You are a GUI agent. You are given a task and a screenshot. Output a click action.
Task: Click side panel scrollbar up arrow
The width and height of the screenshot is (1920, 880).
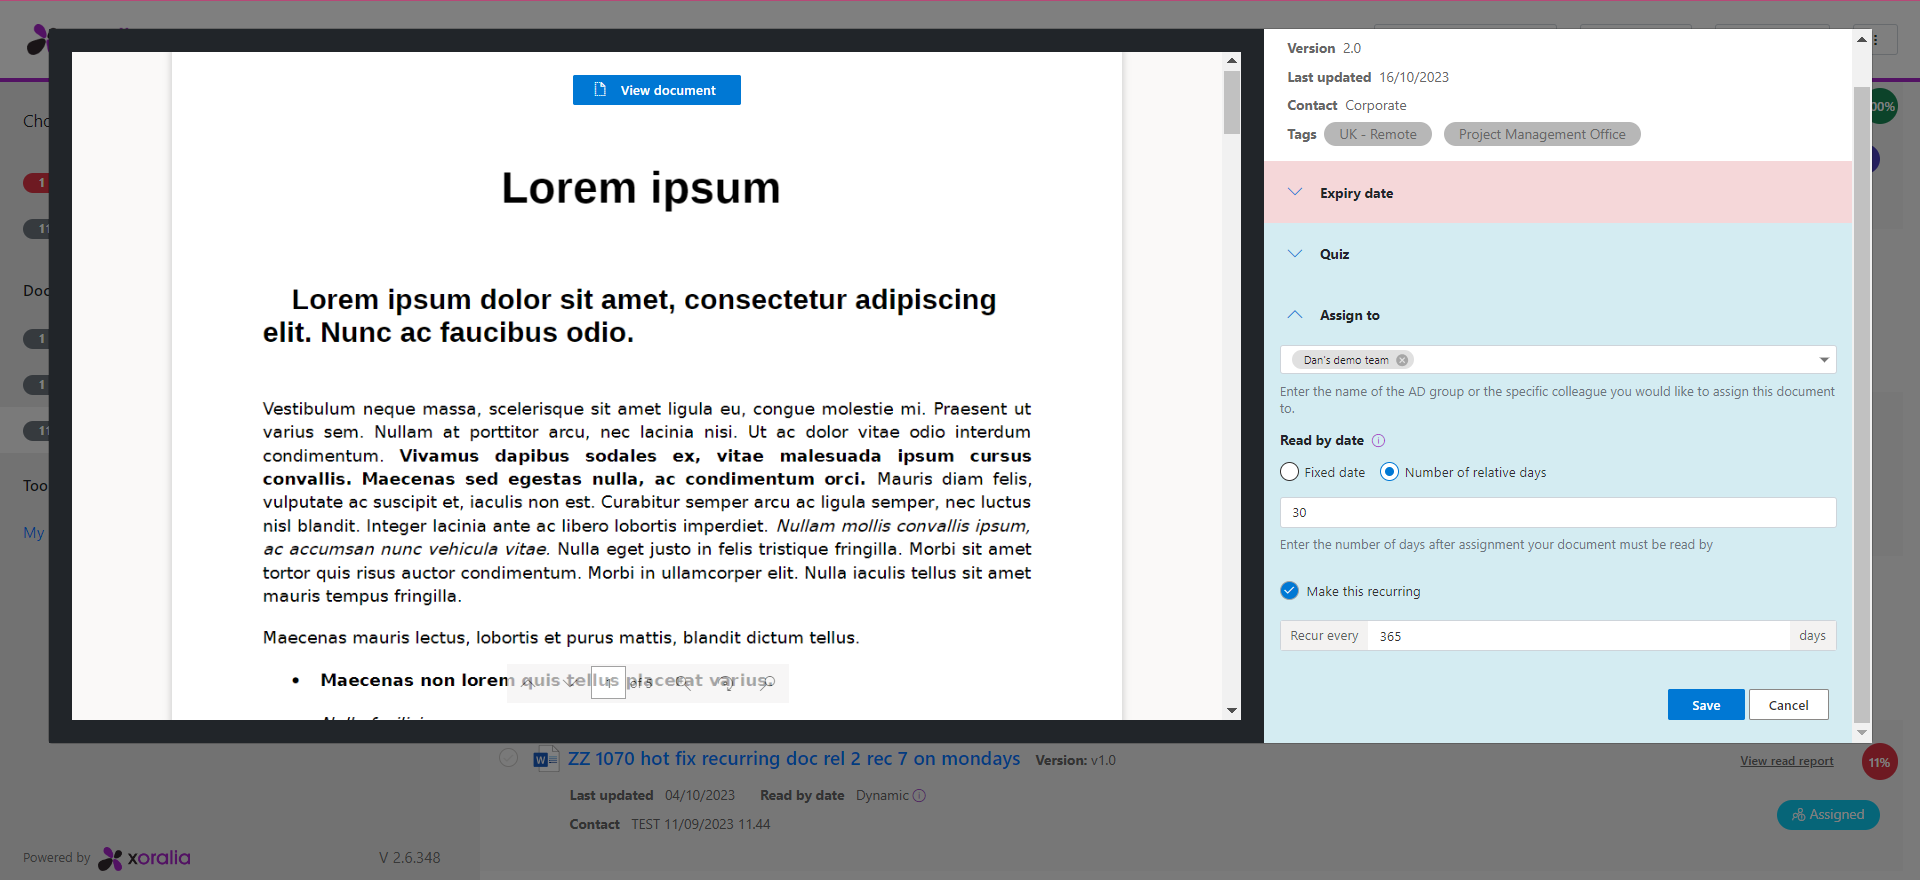click(x=1862, y=39)
